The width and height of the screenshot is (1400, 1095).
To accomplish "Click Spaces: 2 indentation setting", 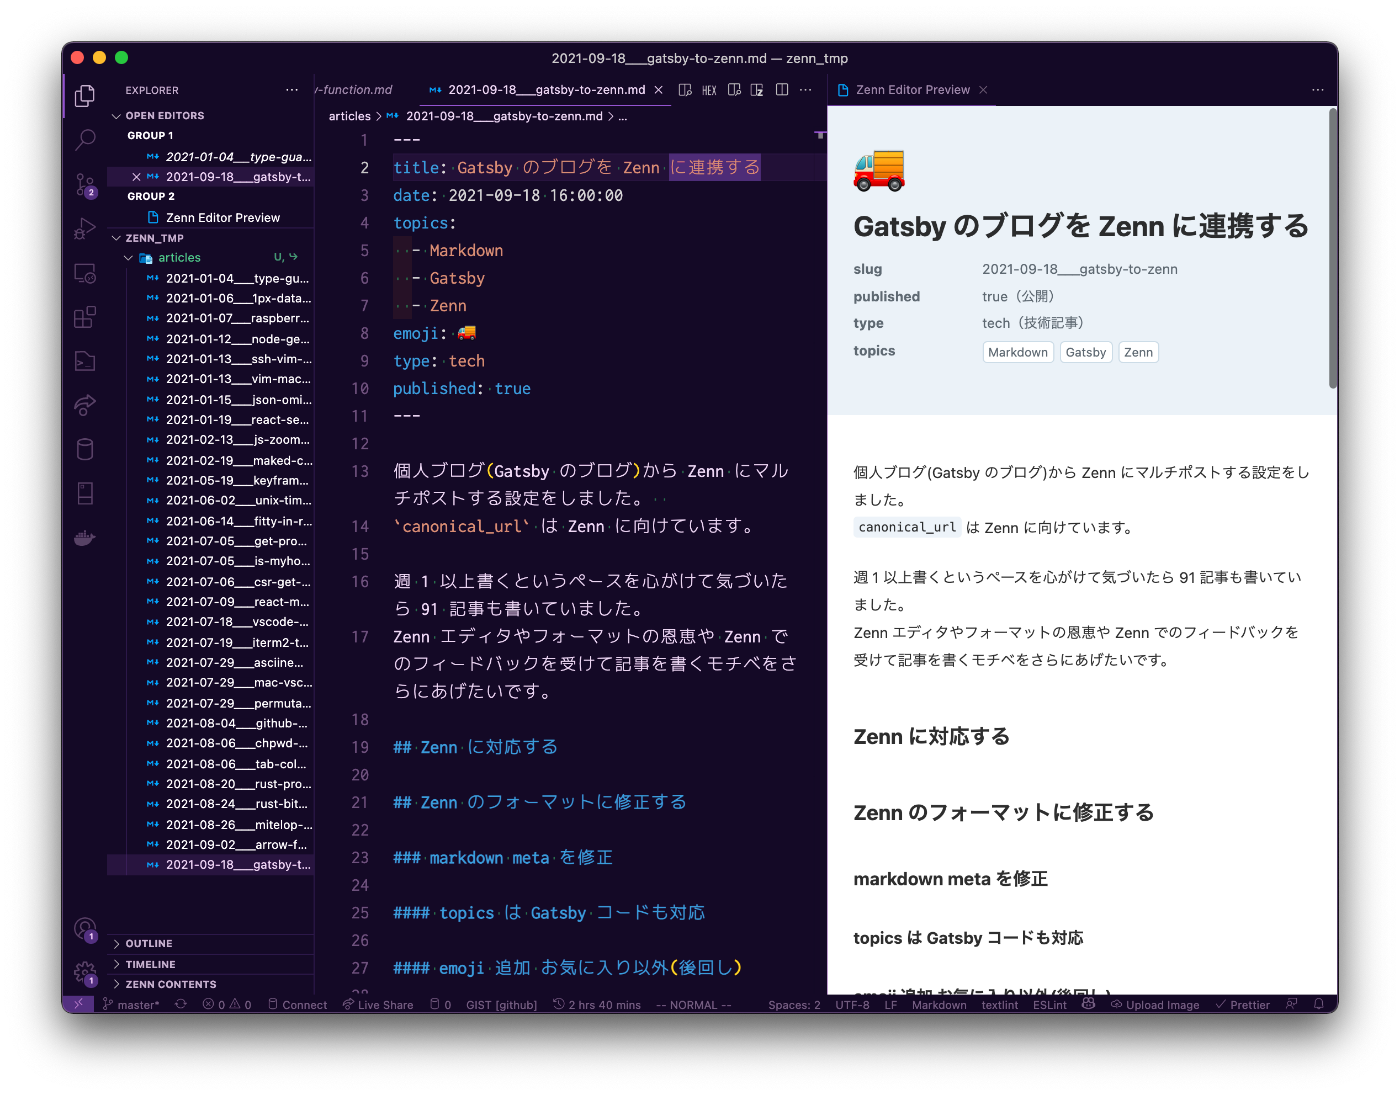I will 794,1005.
